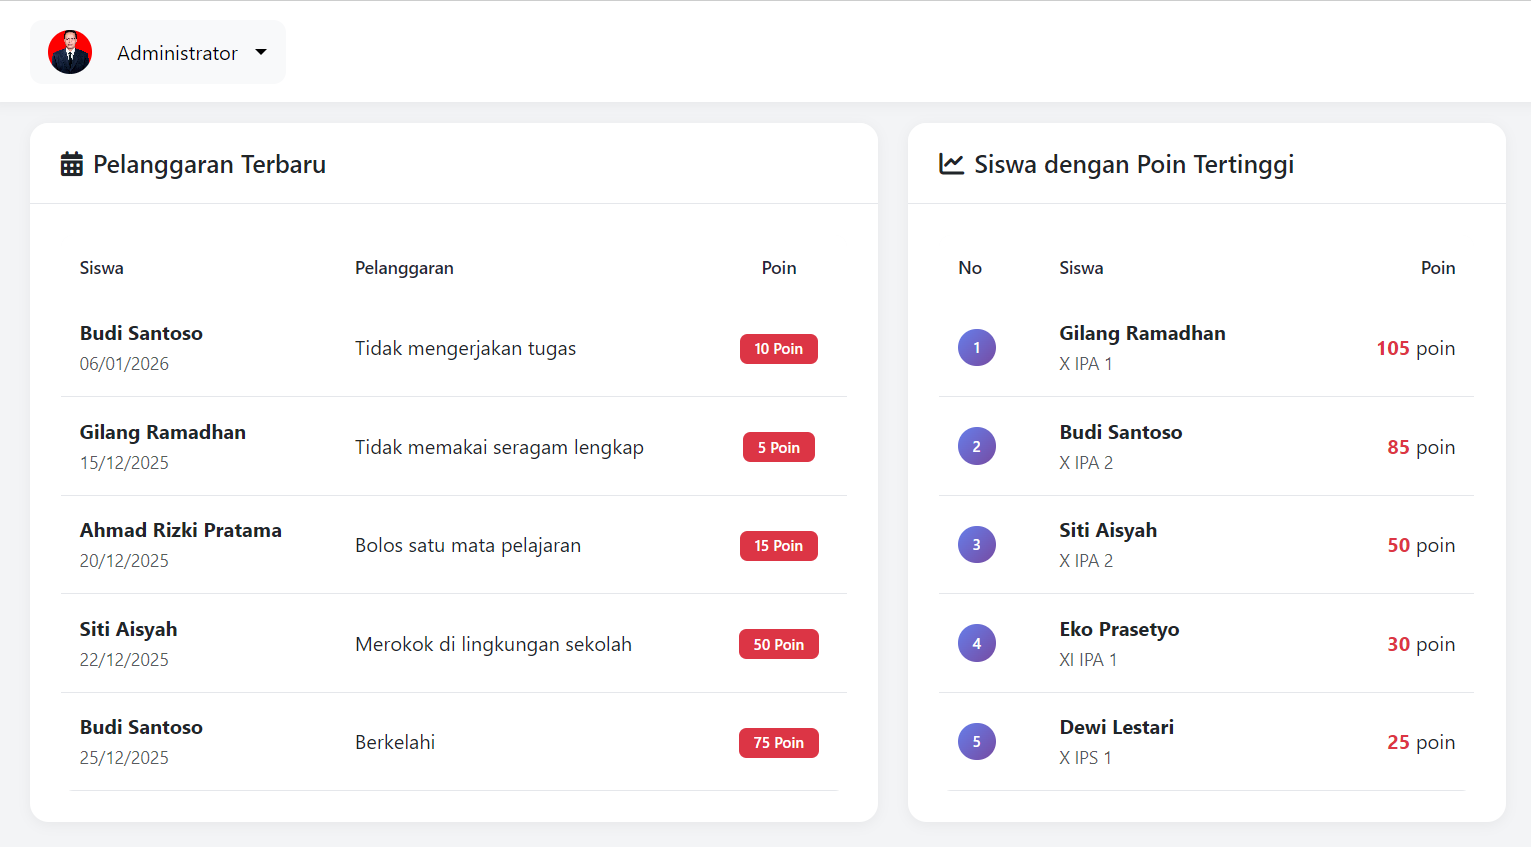Click Siti Aisyah in the top points list
The image size is (1531, 847).
pos(1108,530)
